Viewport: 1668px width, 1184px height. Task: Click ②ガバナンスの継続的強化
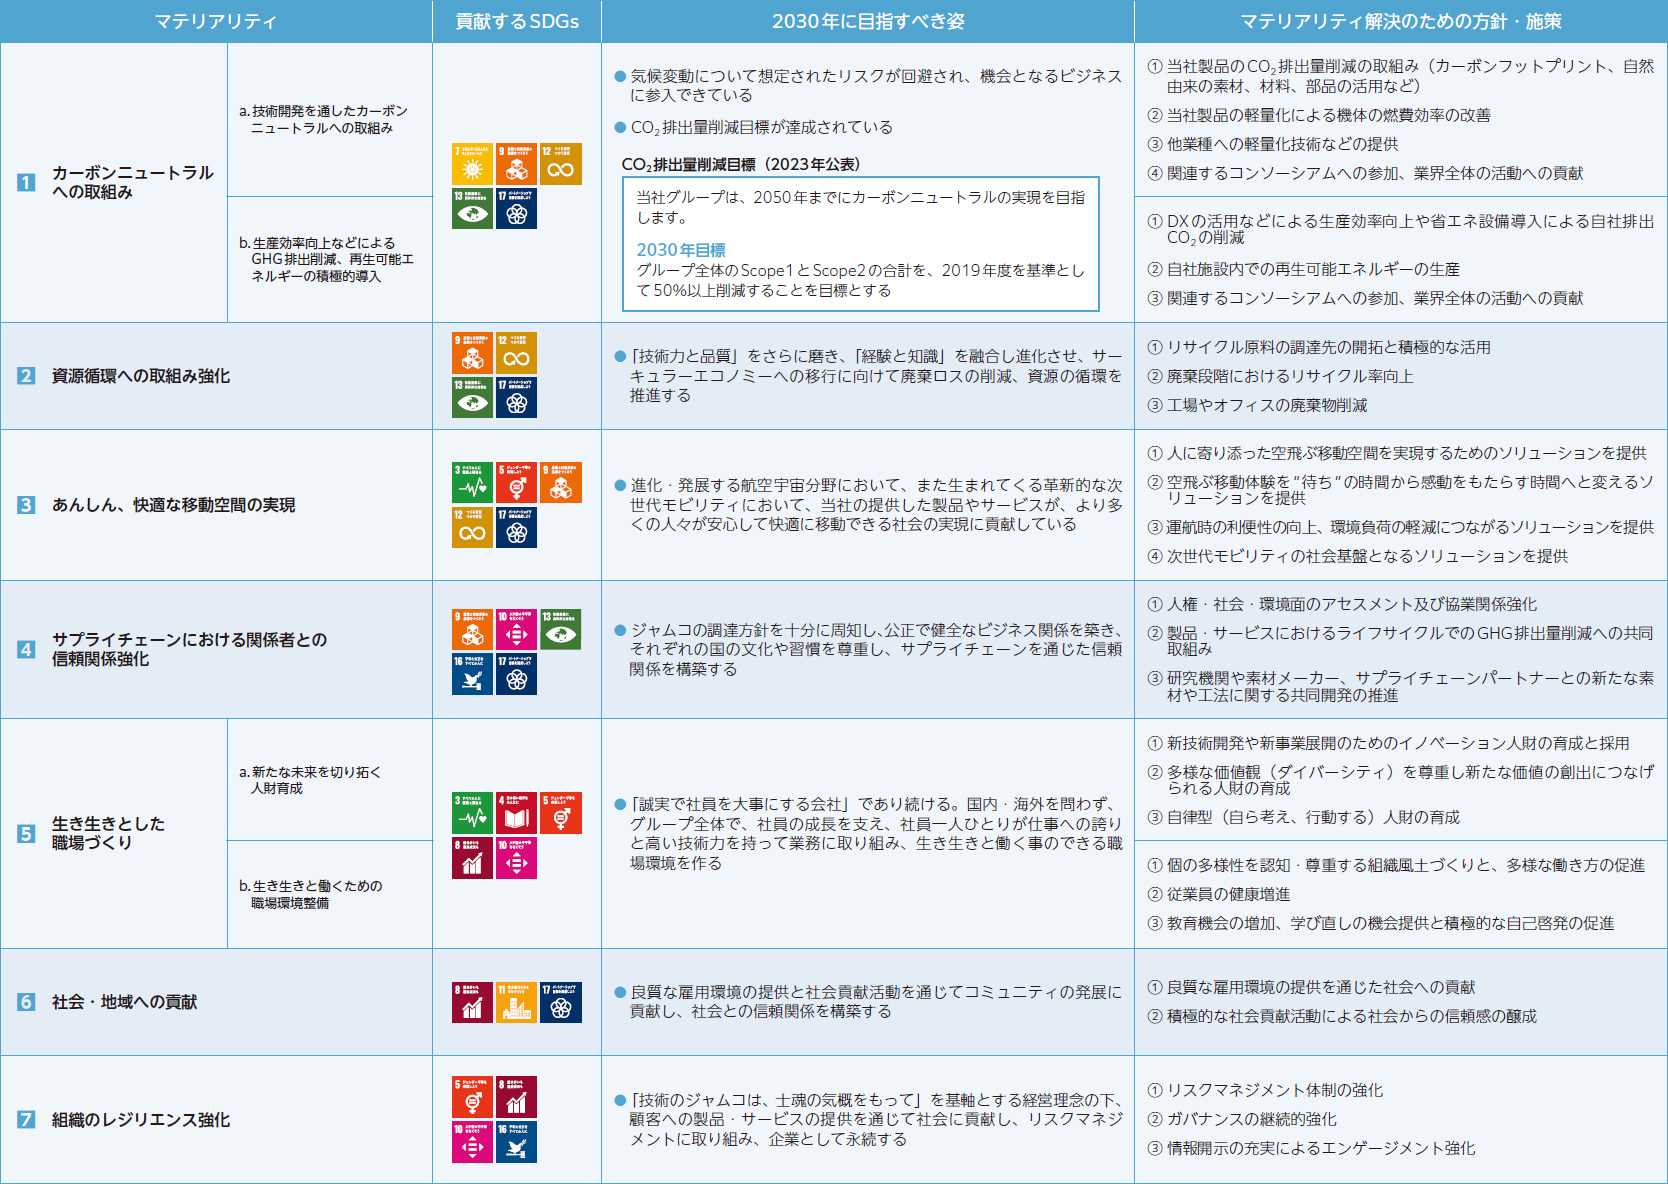(1241, 1119)
